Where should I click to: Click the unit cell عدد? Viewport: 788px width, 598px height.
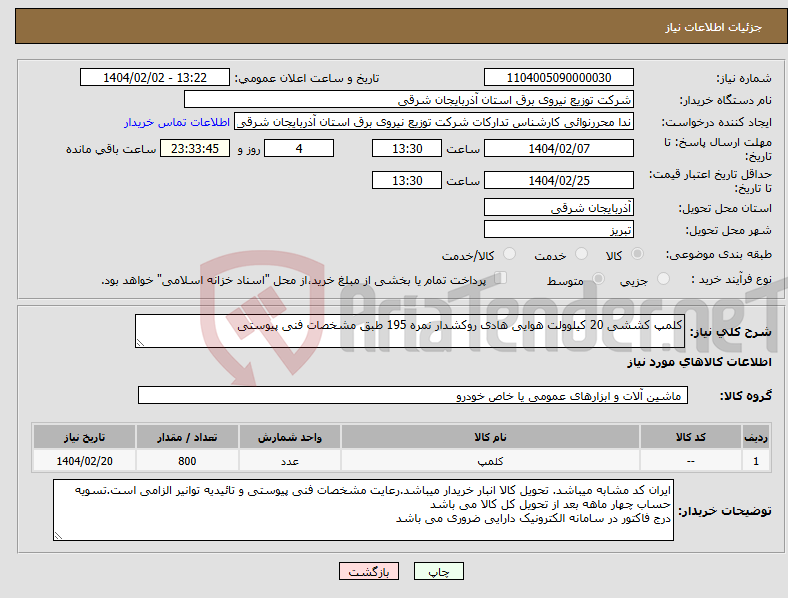[x=290, y=461]
